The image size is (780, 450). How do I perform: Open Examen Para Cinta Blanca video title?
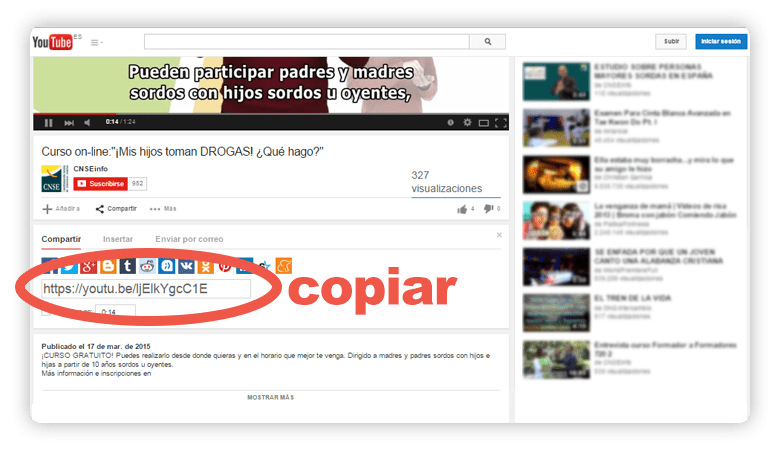pyautogui.click(x=662, y=117)
